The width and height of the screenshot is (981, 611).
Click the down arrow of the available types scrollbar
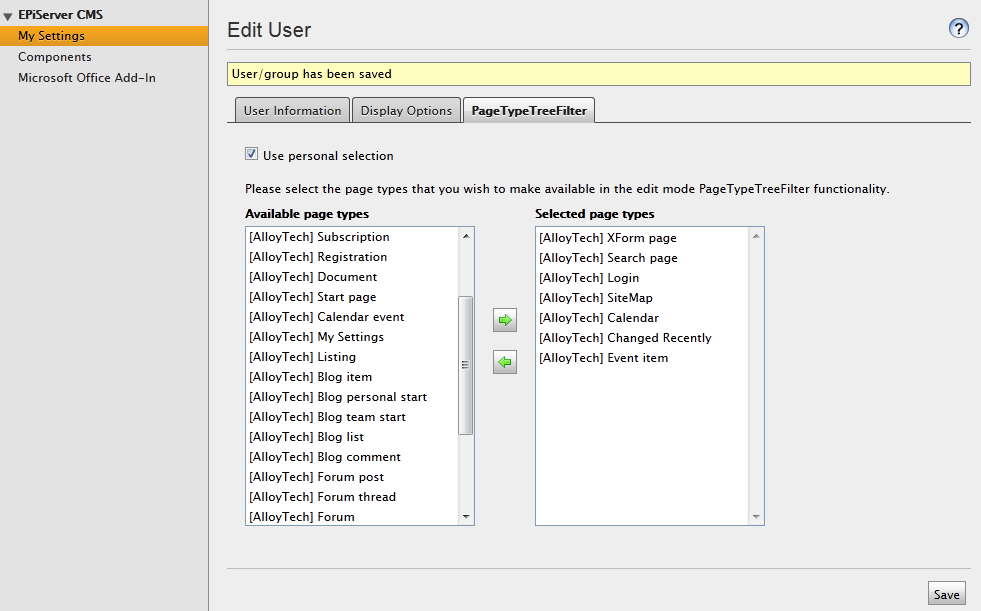pos(465,517)
